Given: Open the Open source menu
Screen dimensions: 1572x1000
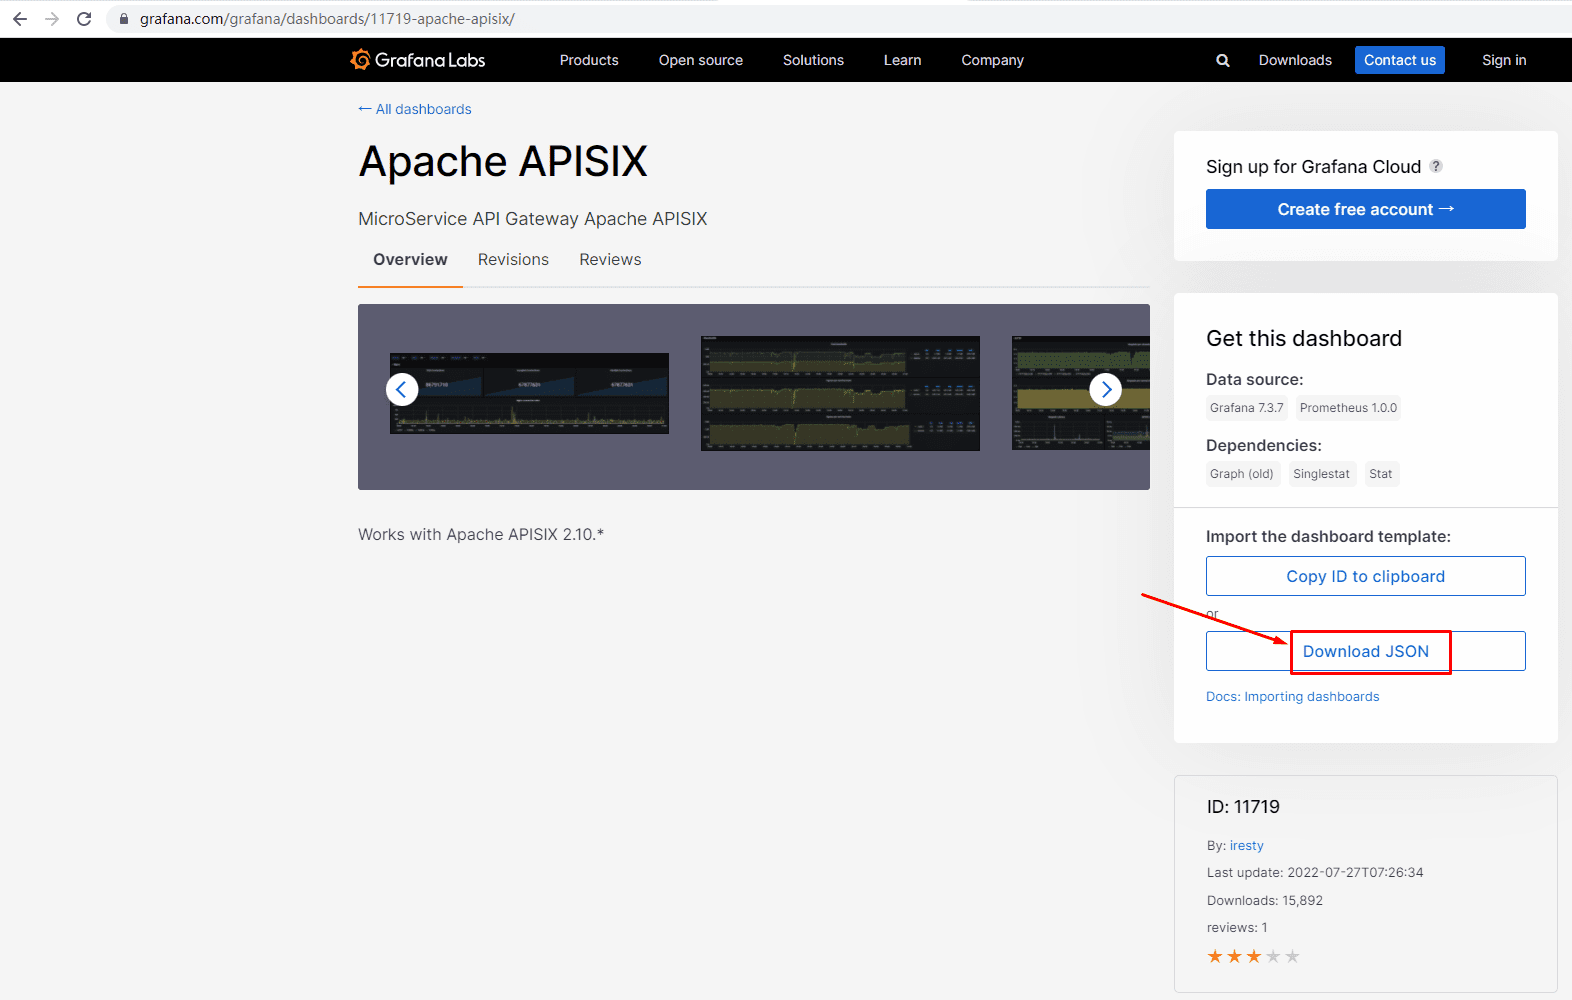Looking at the screenshot, I should tap(701, 60).
